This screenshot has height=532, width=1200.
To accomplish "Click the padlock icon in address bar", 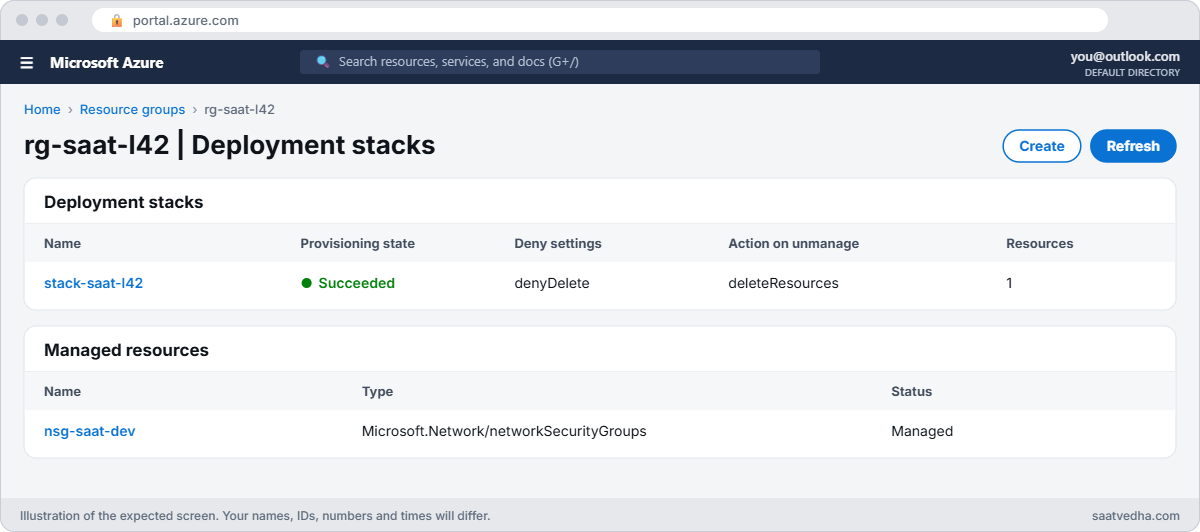I will (117, 20).
